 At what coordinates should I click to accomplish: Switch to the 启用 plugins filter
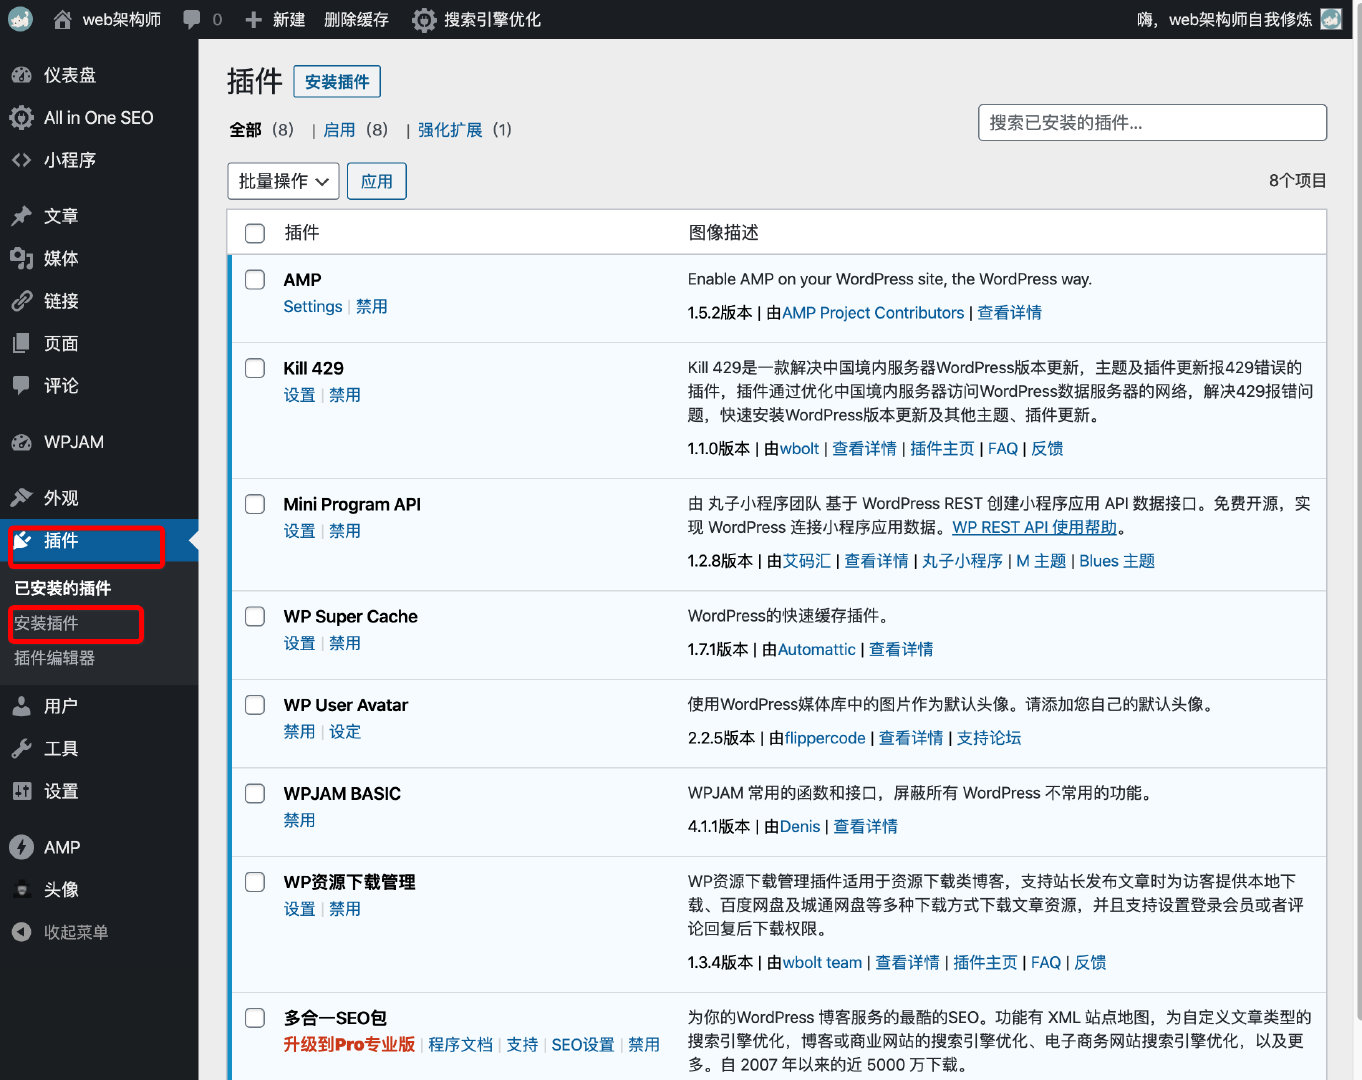pyautogui.click(x=339, y=129)
